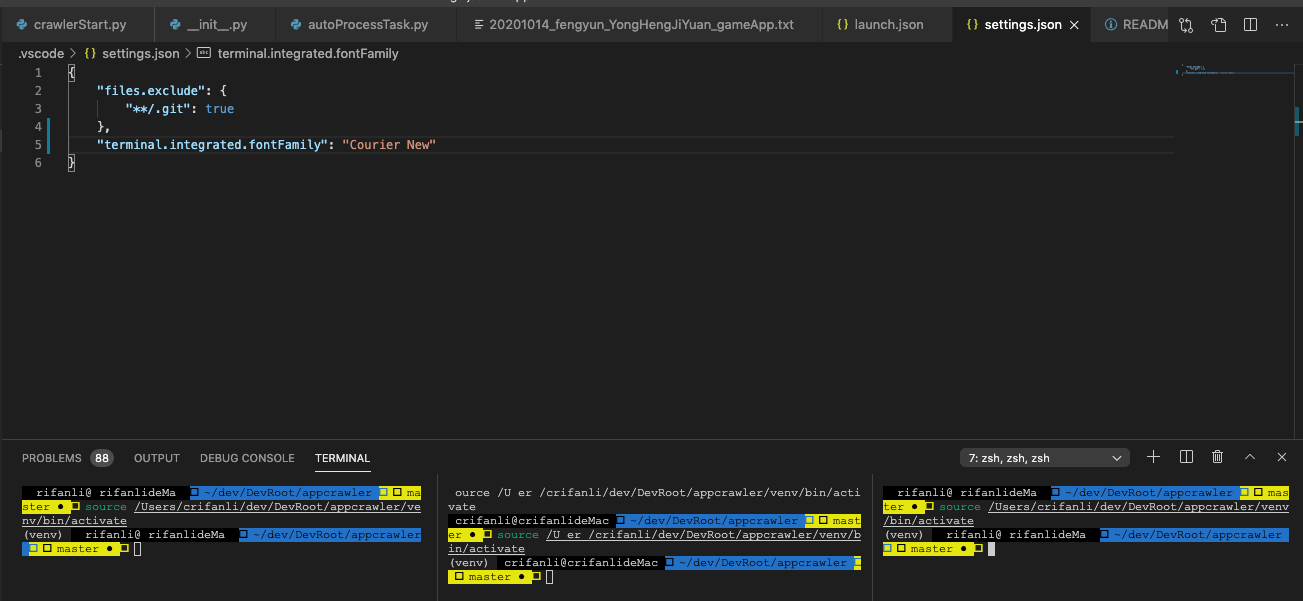
Task: Click the fontFamily string symbol icon in breadcrumb
Action: click(x=204, y=54)
